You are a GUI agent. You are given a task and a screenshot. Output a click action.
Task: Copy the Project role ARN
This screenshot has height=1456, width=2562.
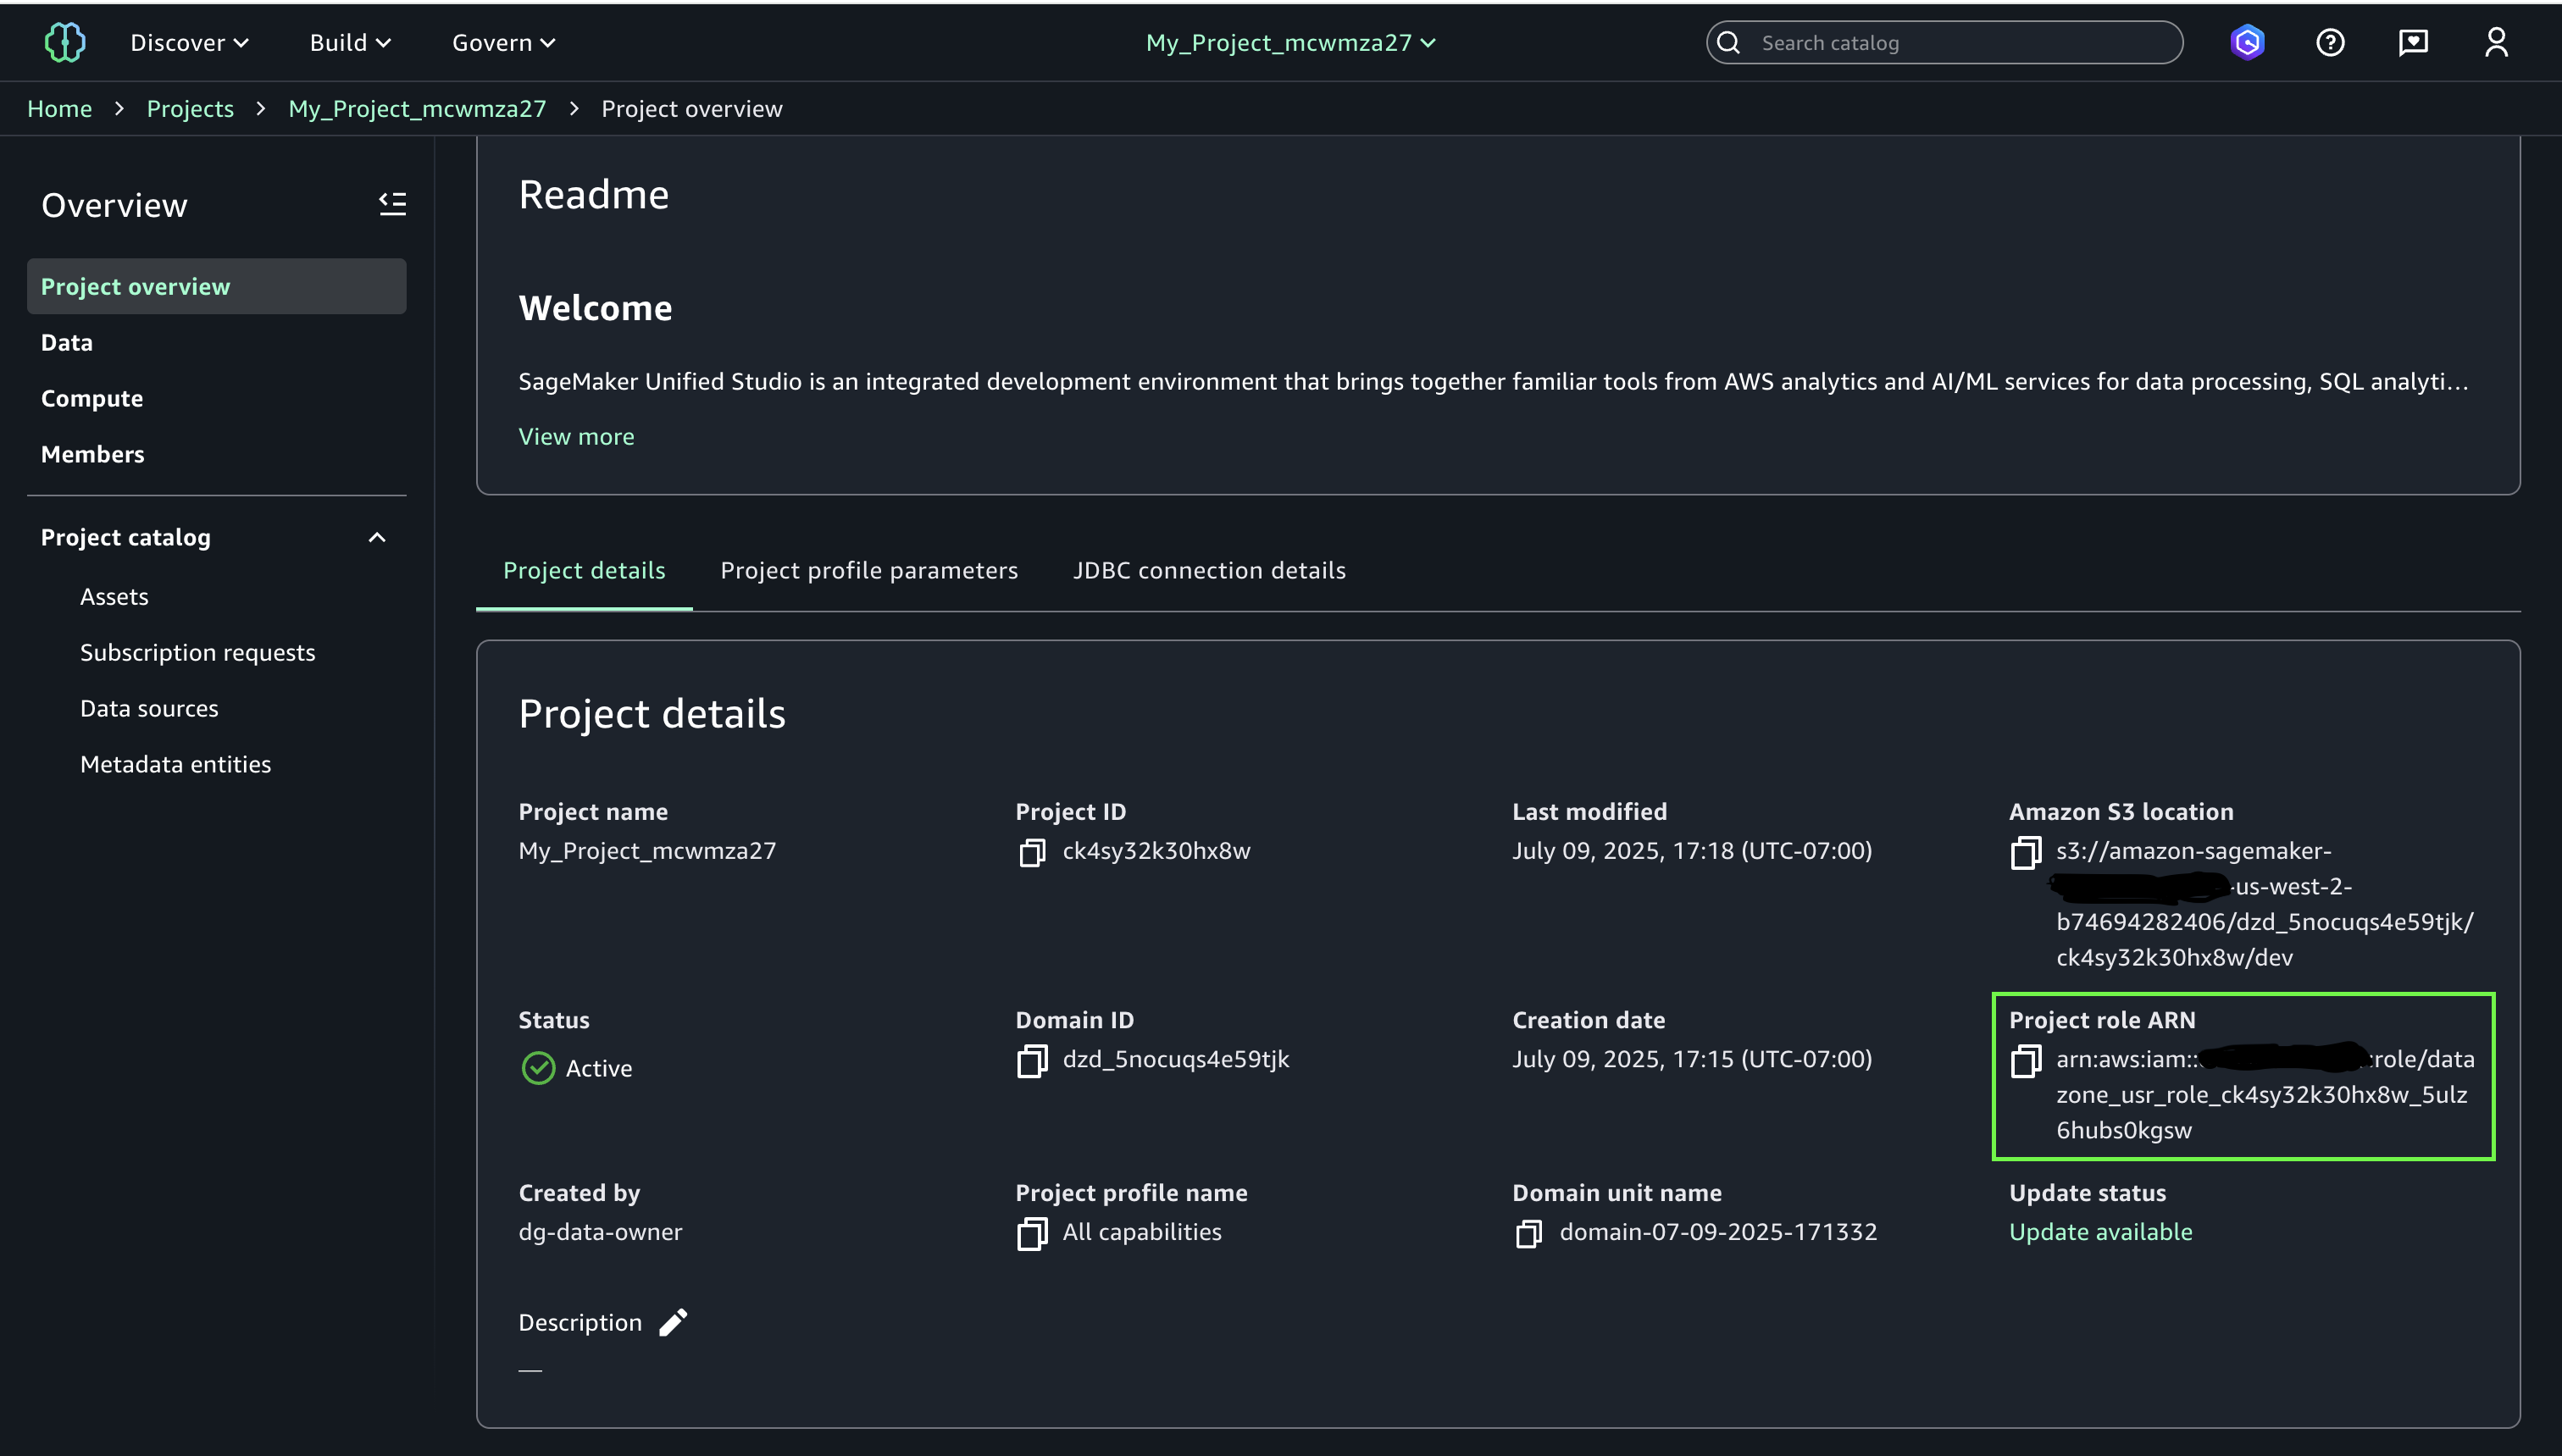(2025, 1060)
